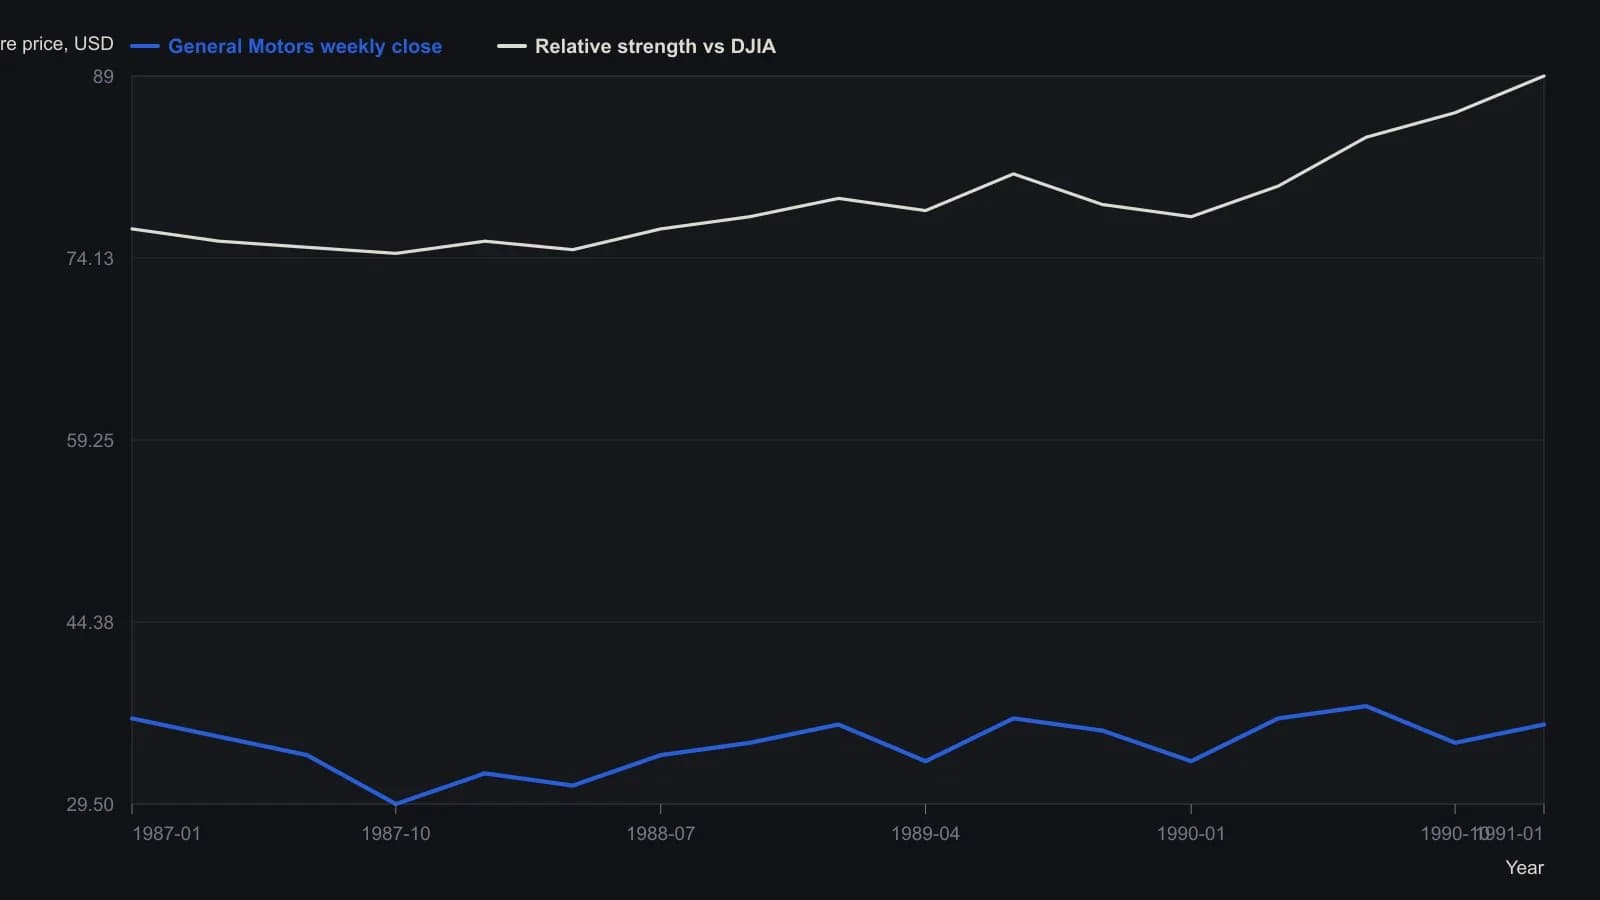Select the y-axis tick label 44.38
Viewport: 1600px width, 900px height.
[x=90, y=623]
